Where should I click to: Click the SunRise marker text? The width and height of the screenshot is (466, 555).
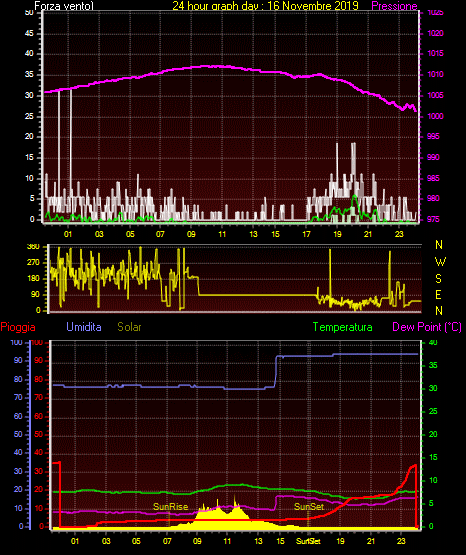[x=170, y=507]
